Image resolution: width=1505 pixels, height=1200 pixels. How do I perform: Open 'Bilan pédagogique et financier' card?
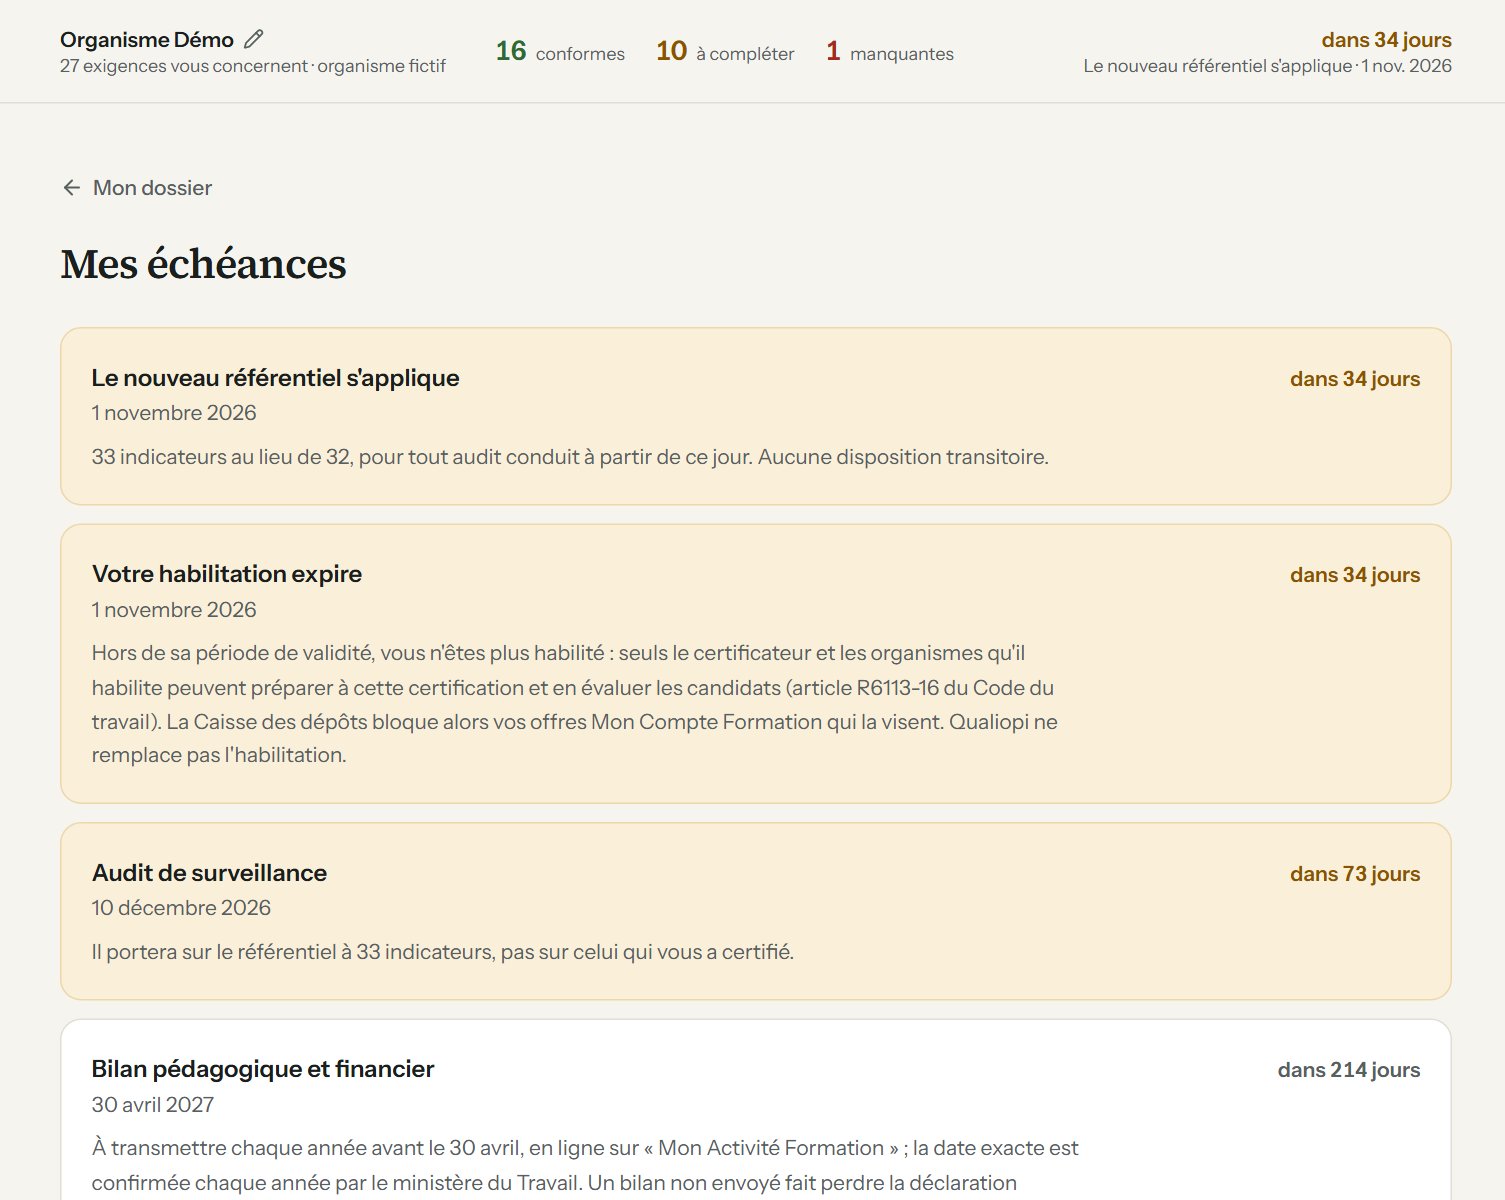(755, 1110)
